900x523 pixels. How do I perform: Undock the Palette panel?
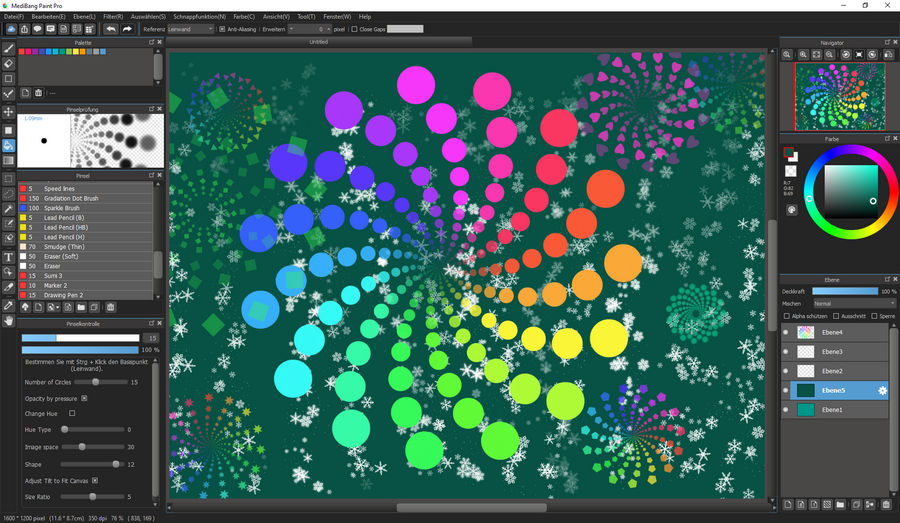pyautogui.click(x=152, y=42)
